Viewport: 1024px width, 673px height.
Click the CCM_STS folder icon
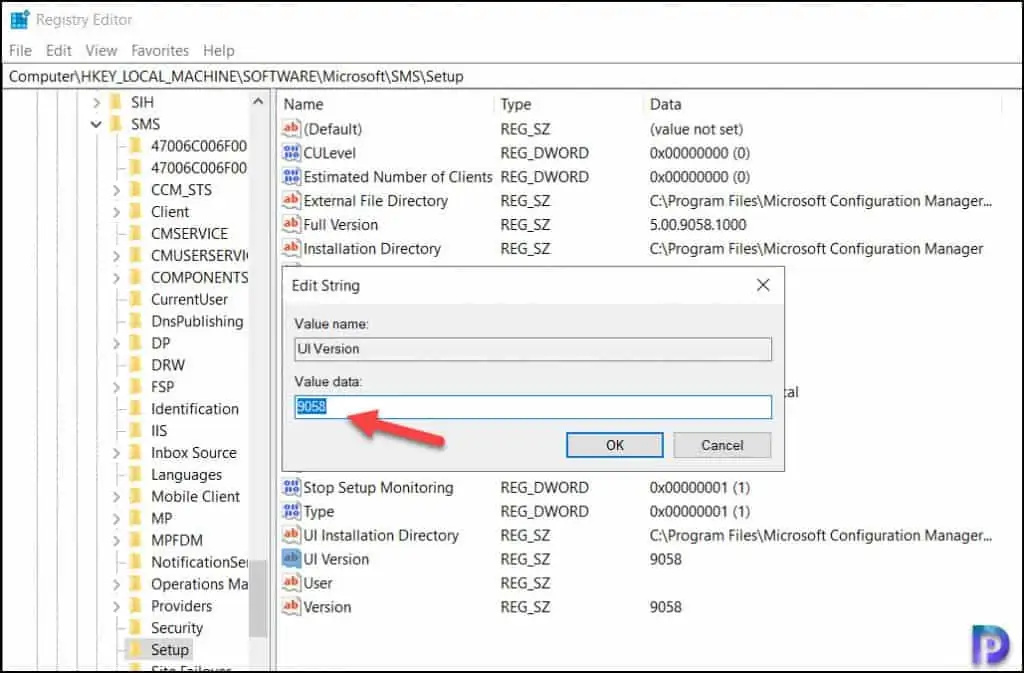[x=136, y=190]
